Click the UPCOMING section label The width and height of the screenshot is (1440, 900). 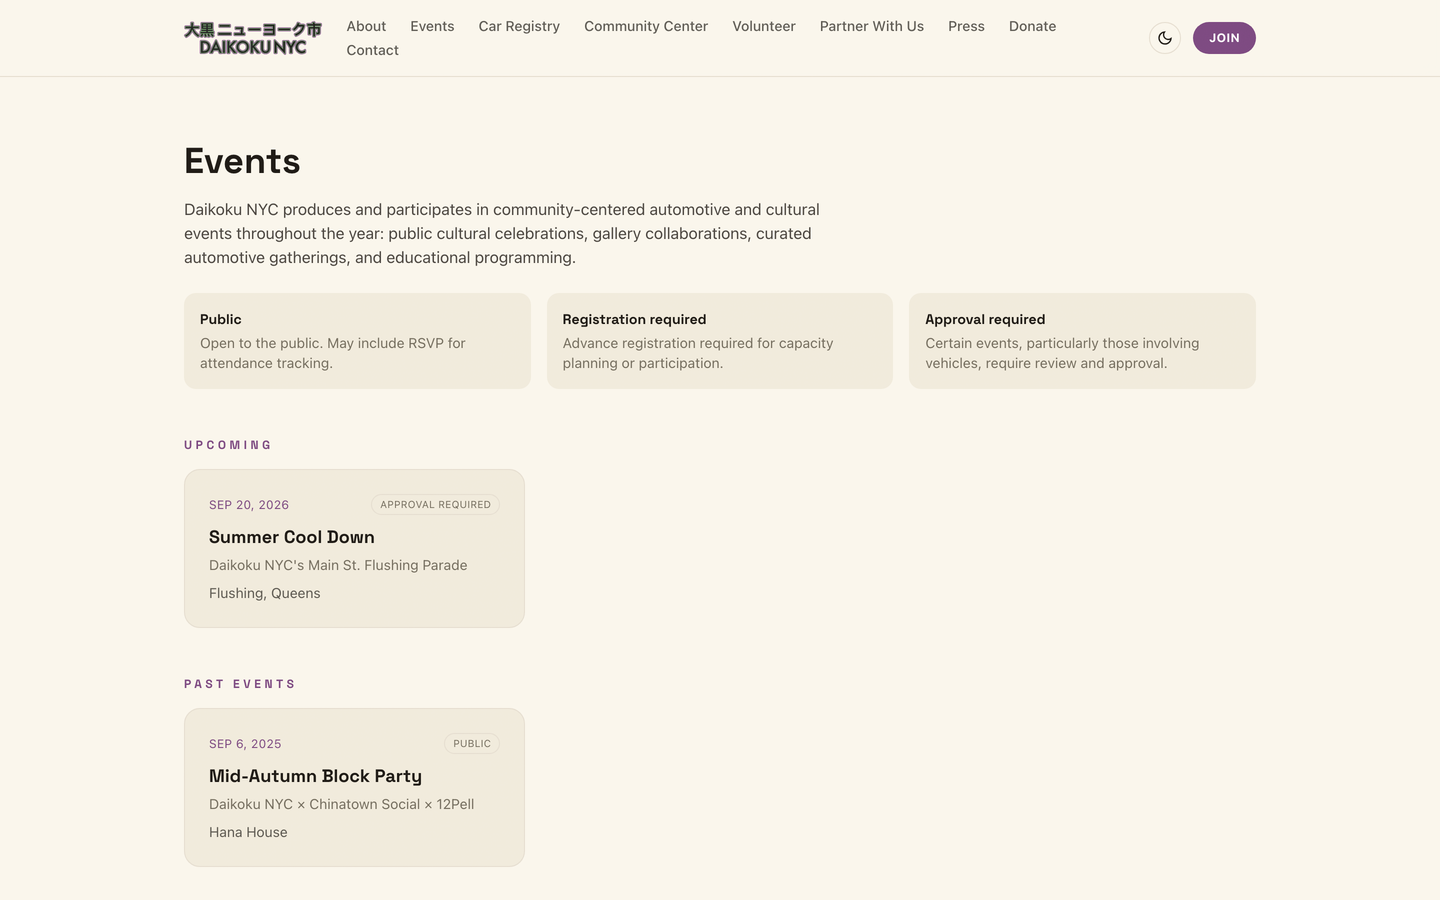[x=228, y=445]
